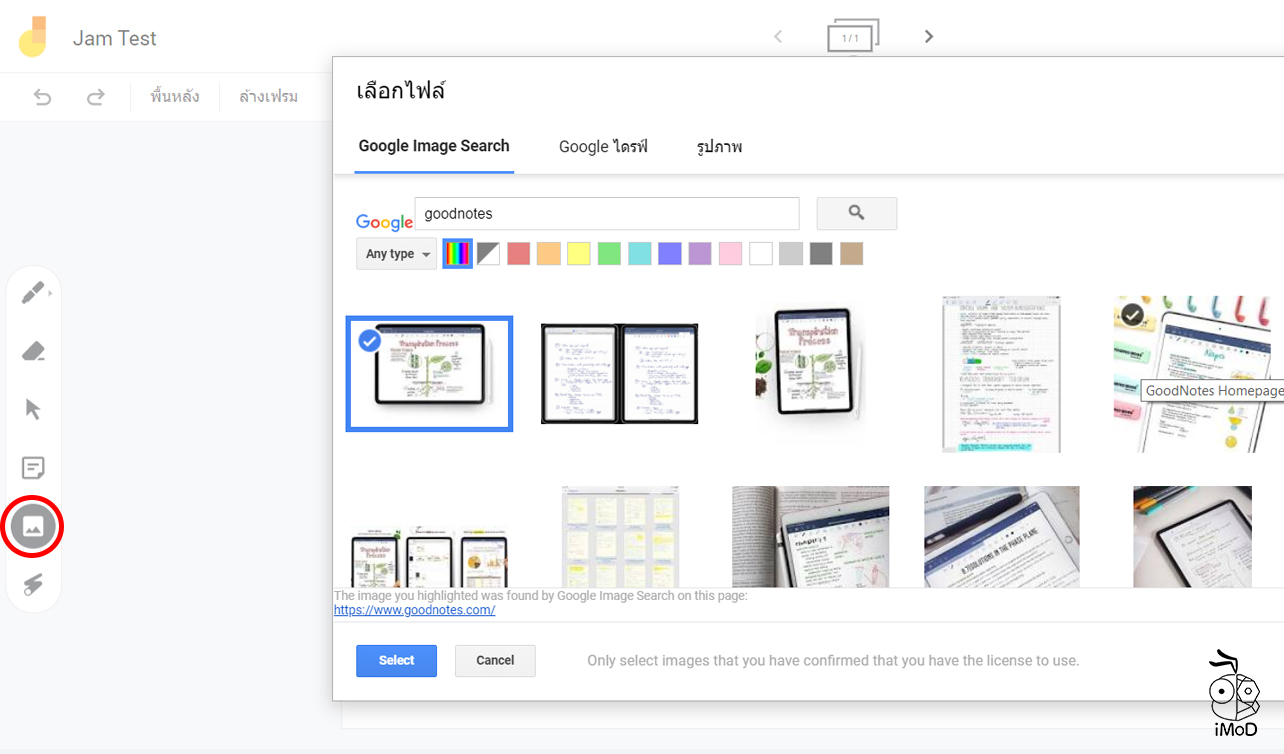Advance frames with the right chevron

pyautogui.click(x=928, y=35)
